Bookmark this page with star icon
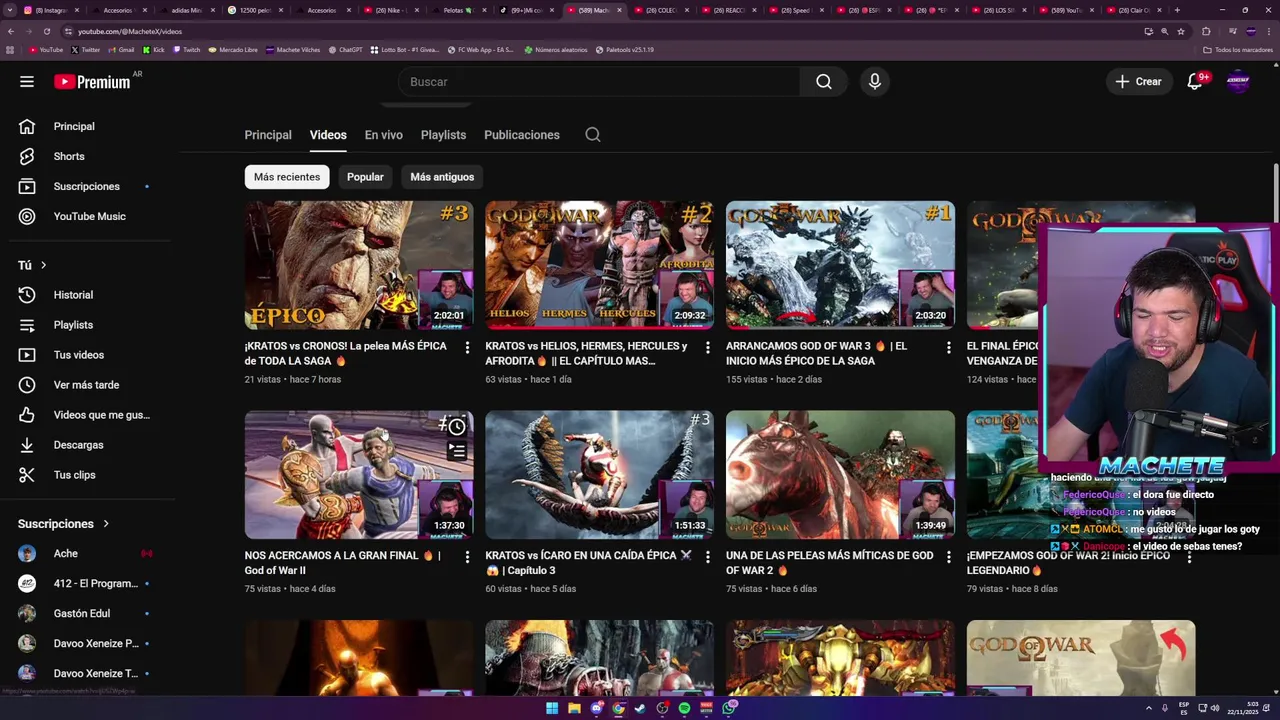 1181,31
